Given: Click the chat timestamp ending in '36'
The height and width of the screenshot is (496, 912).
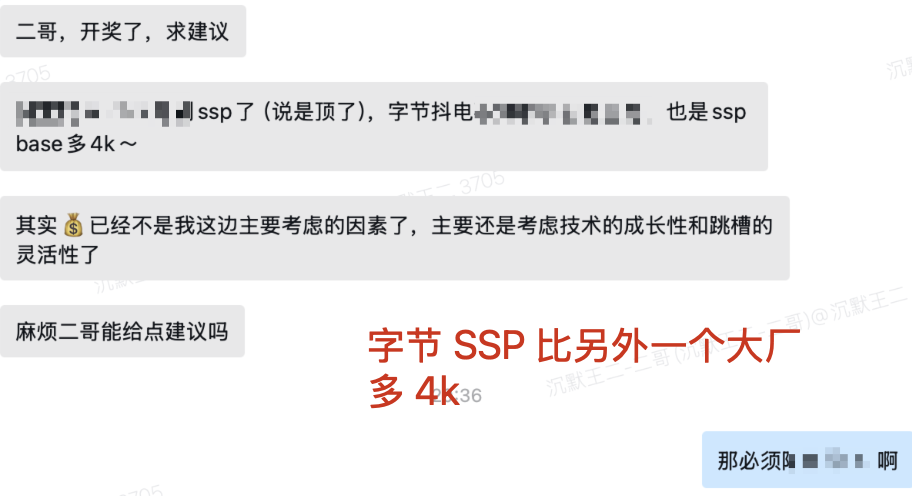Looking at the screenshot, I should (x=459, y=395).
